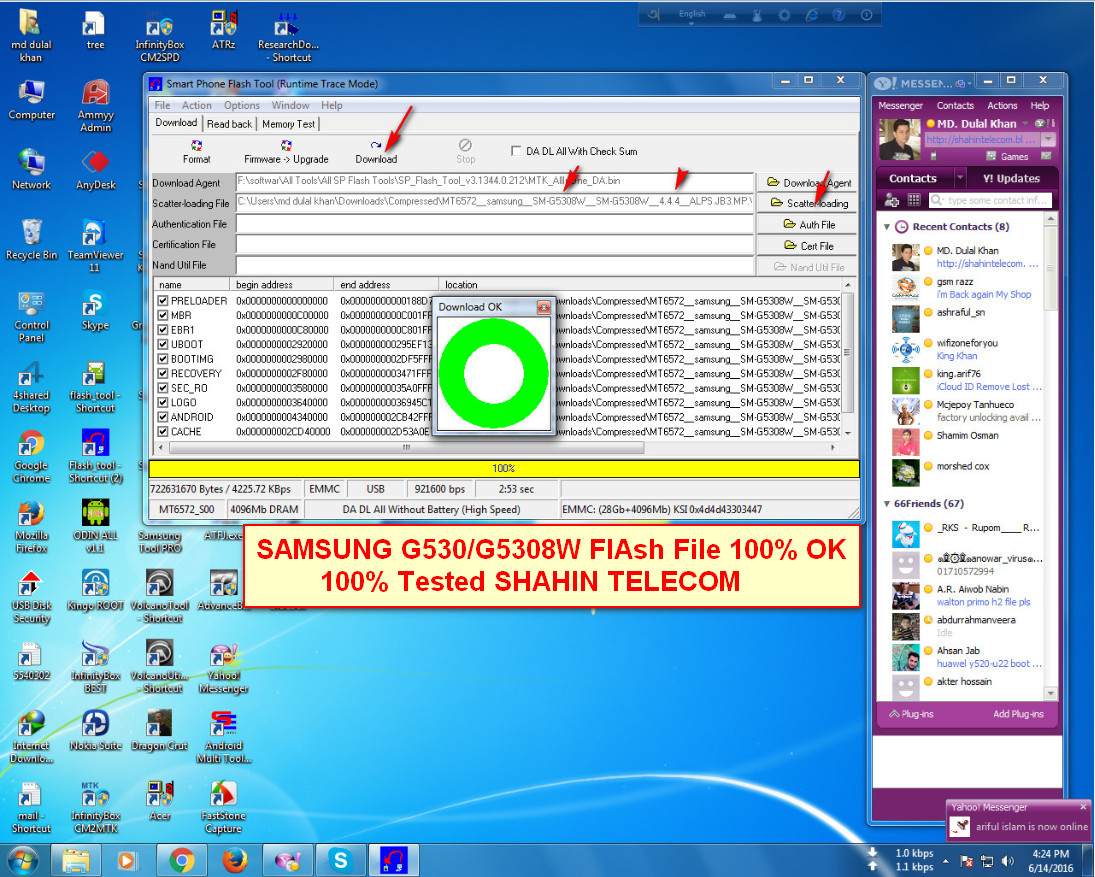Click Add Plug-ins link

[x=1017, y=714]
